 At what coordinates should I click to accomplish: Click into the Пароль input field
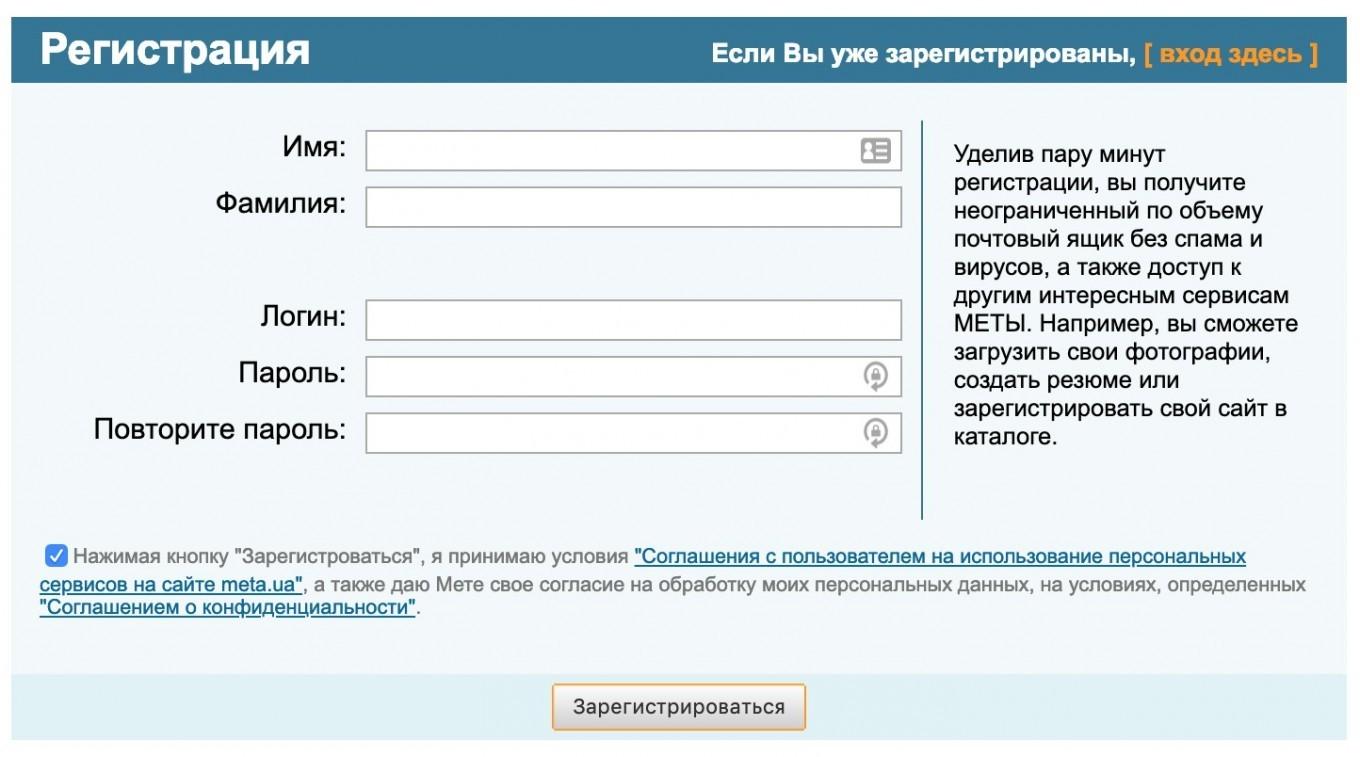(610, 376)
